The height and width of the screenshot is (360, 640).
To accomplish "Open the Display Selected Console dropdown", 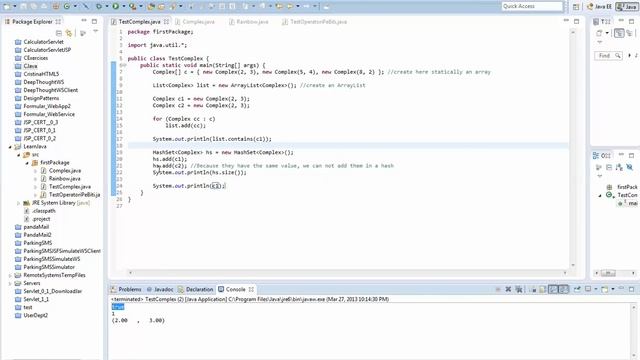I will click(x=596, y=289).
